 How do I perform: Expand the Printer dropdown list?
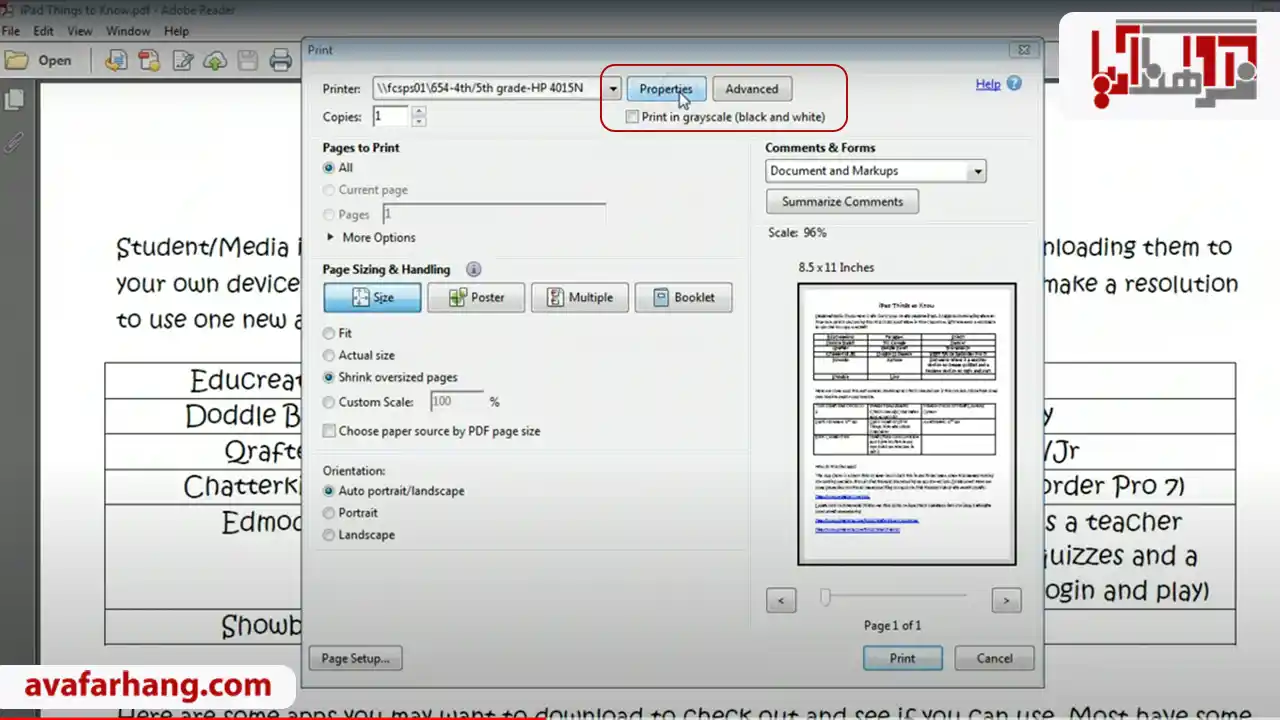[612, 89]
